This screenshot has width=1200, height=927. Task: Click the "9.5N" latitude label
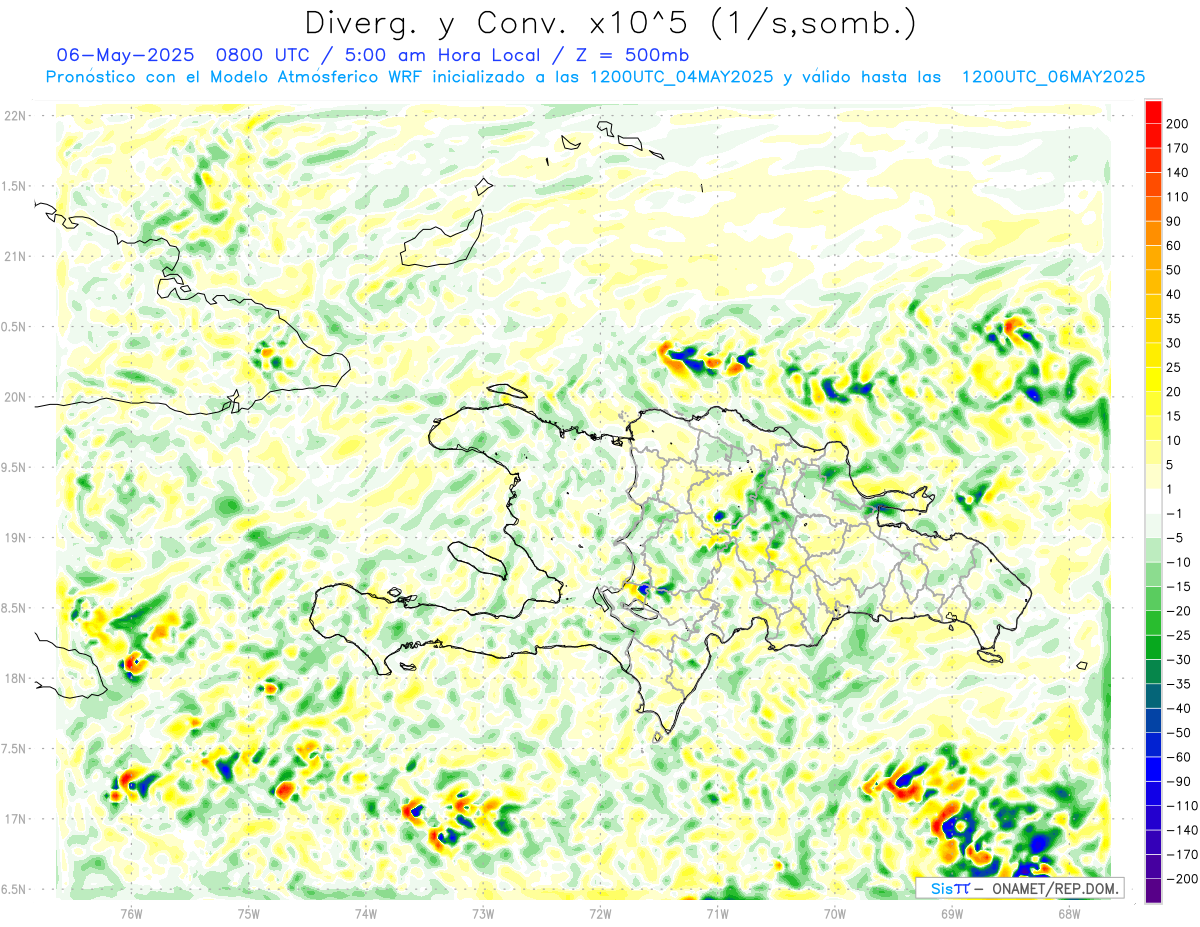[x=13, y=467]
